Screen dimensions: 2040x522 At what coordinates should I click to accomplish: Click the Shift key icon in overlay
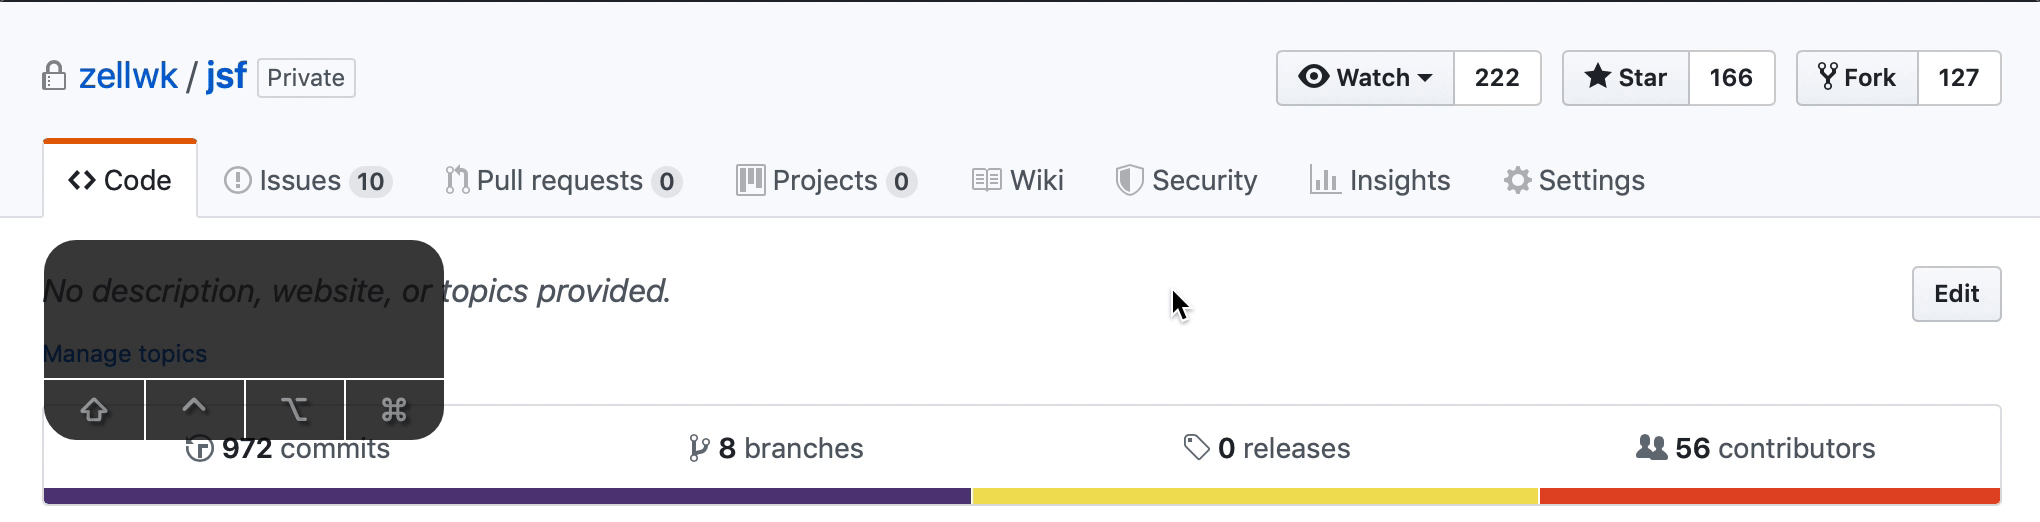(94, 410)
